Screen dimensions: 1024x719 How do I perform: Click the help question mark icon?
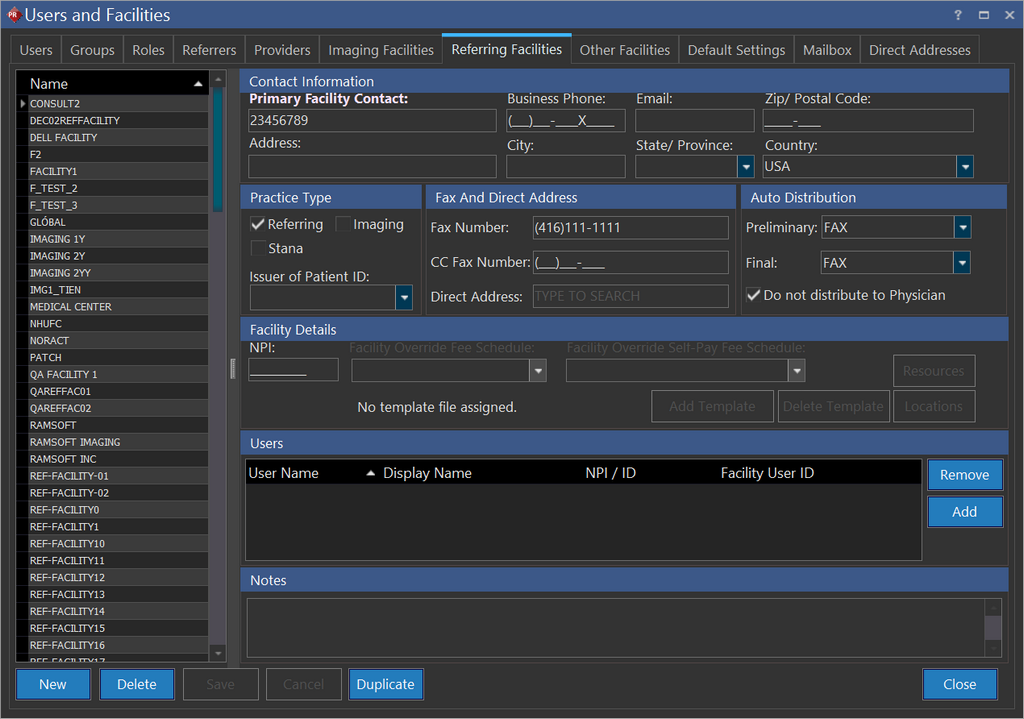pos(958,15)
